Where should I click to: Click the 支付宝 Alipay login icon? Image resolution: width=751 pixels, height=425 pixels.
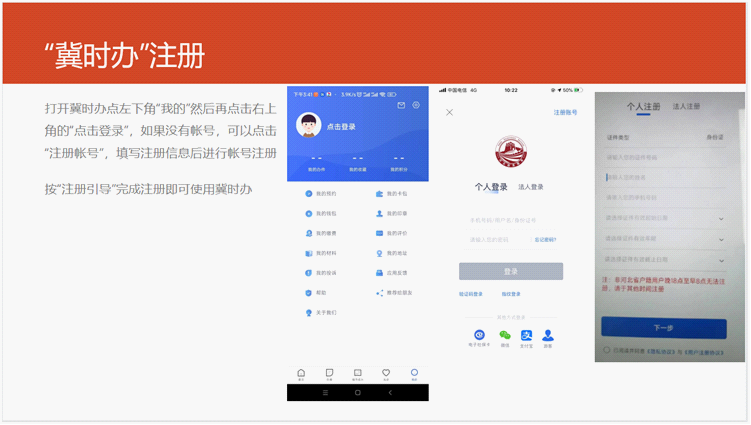tap(526, 336)
